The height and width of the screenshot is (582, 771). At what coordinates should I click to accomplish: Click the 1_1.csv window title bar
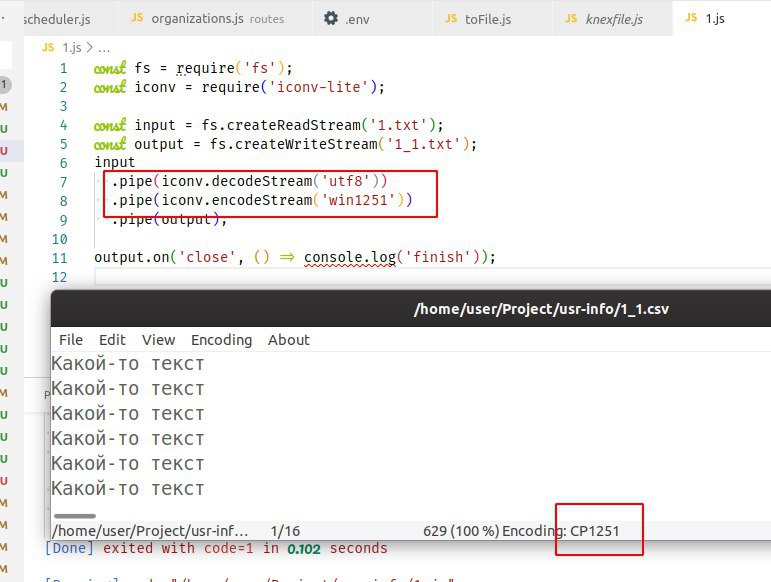click(411, 309)
